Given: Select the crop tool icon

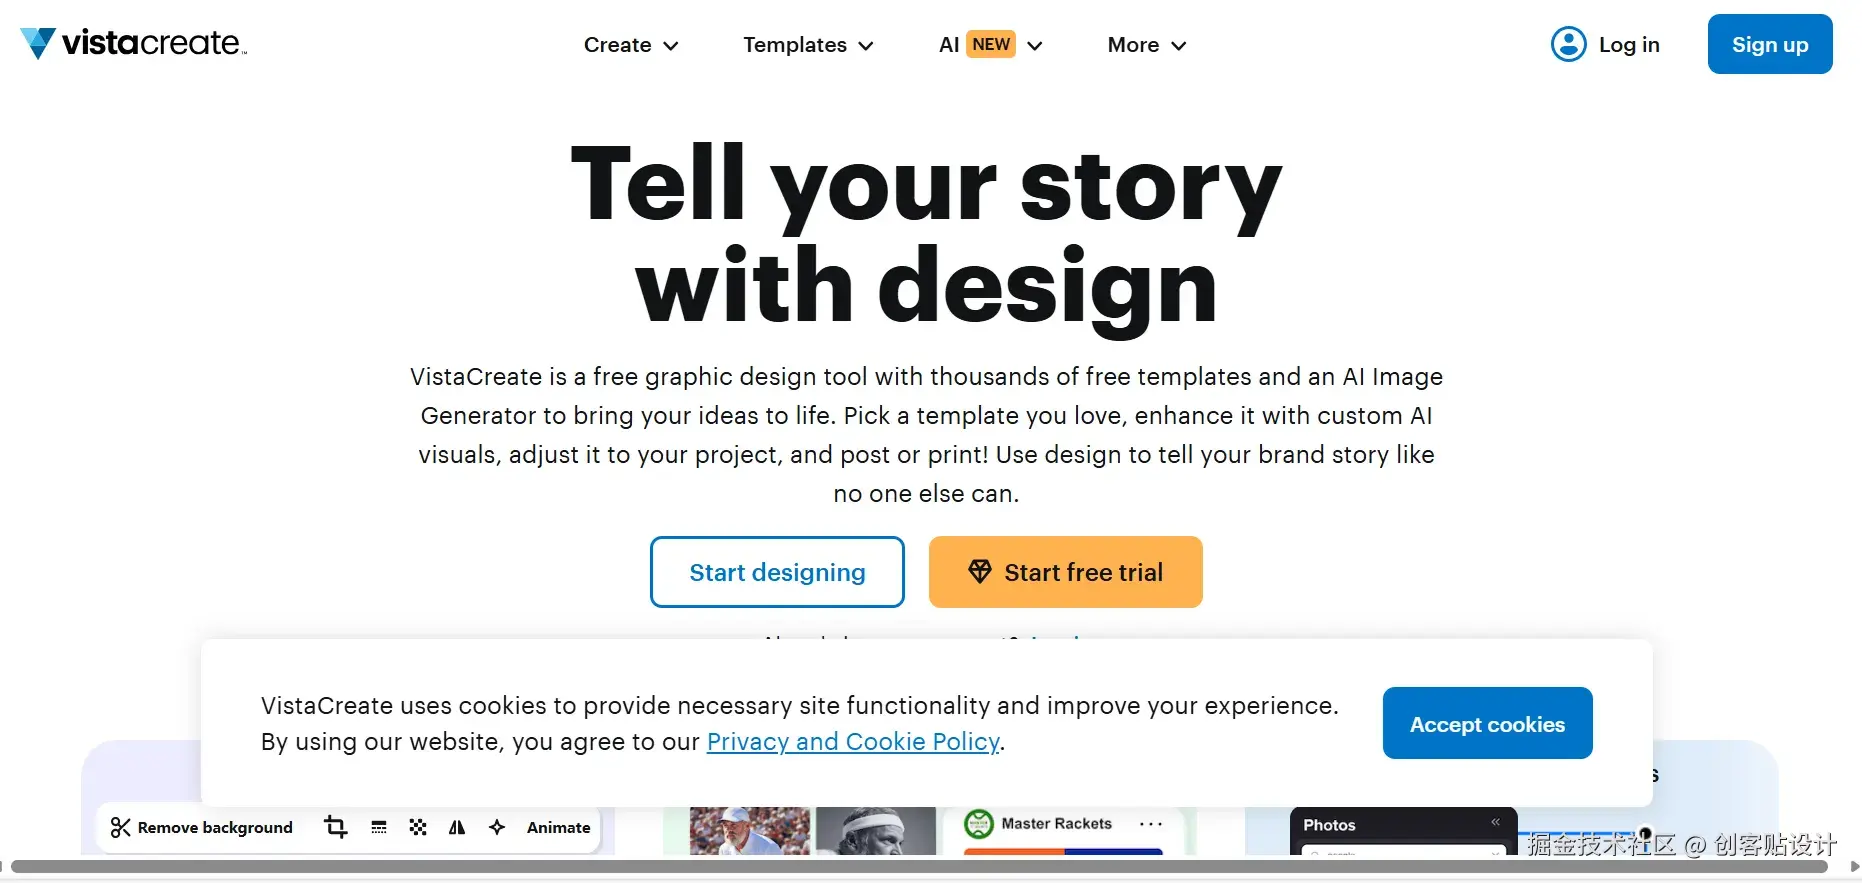Looking at the screenshot, I should 336,827.
